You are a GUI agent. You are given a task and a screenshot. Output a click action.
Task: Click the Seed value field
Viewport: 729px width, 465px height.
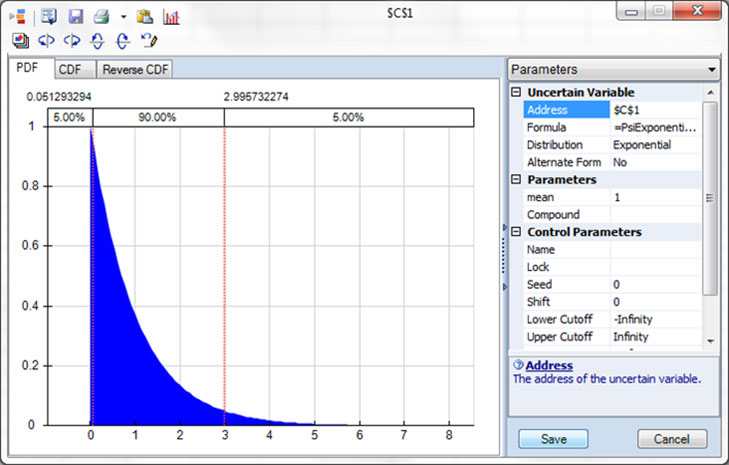point(655,285)
